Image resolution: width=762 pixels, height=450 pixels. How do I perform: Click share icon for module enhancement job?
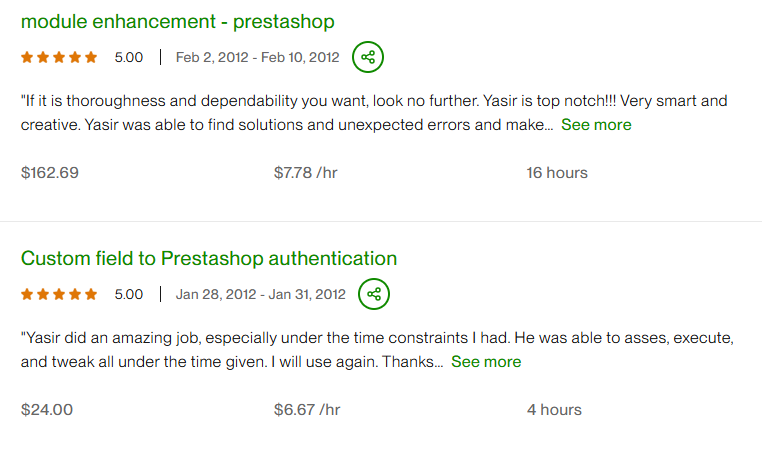[368, 57]
